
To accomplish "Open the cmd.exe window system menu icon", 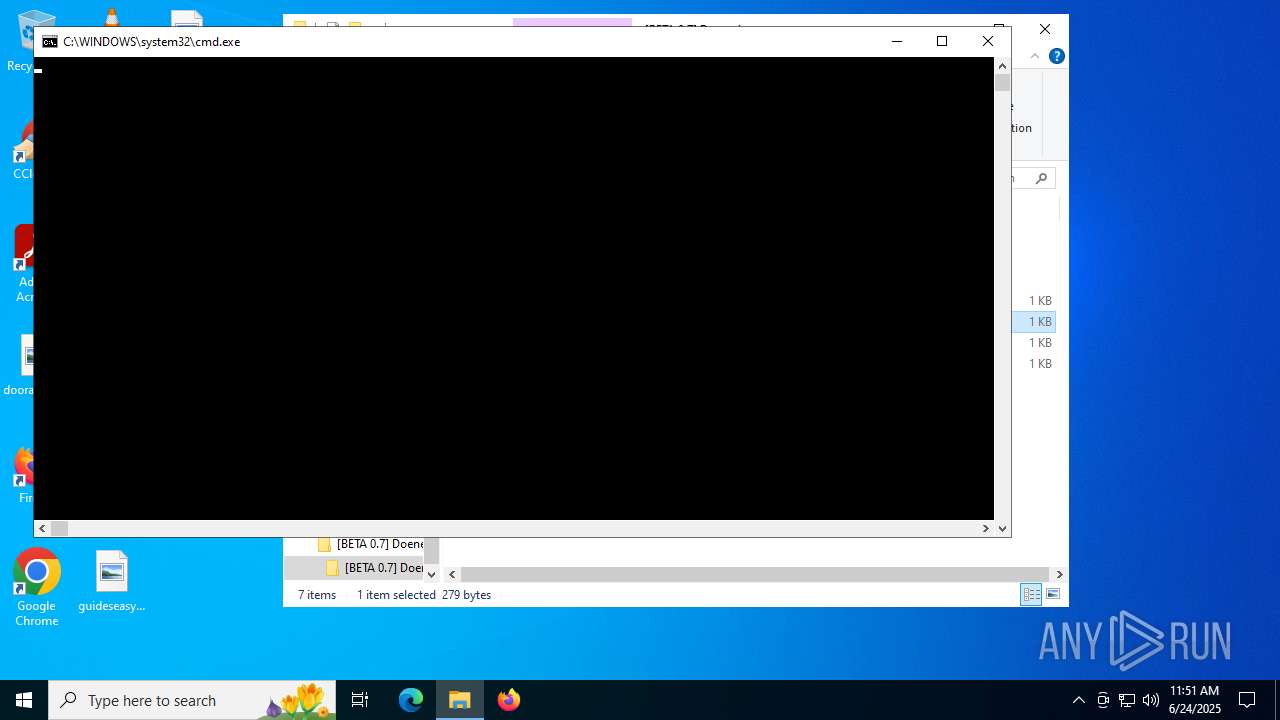I will [x=49, y=42].
